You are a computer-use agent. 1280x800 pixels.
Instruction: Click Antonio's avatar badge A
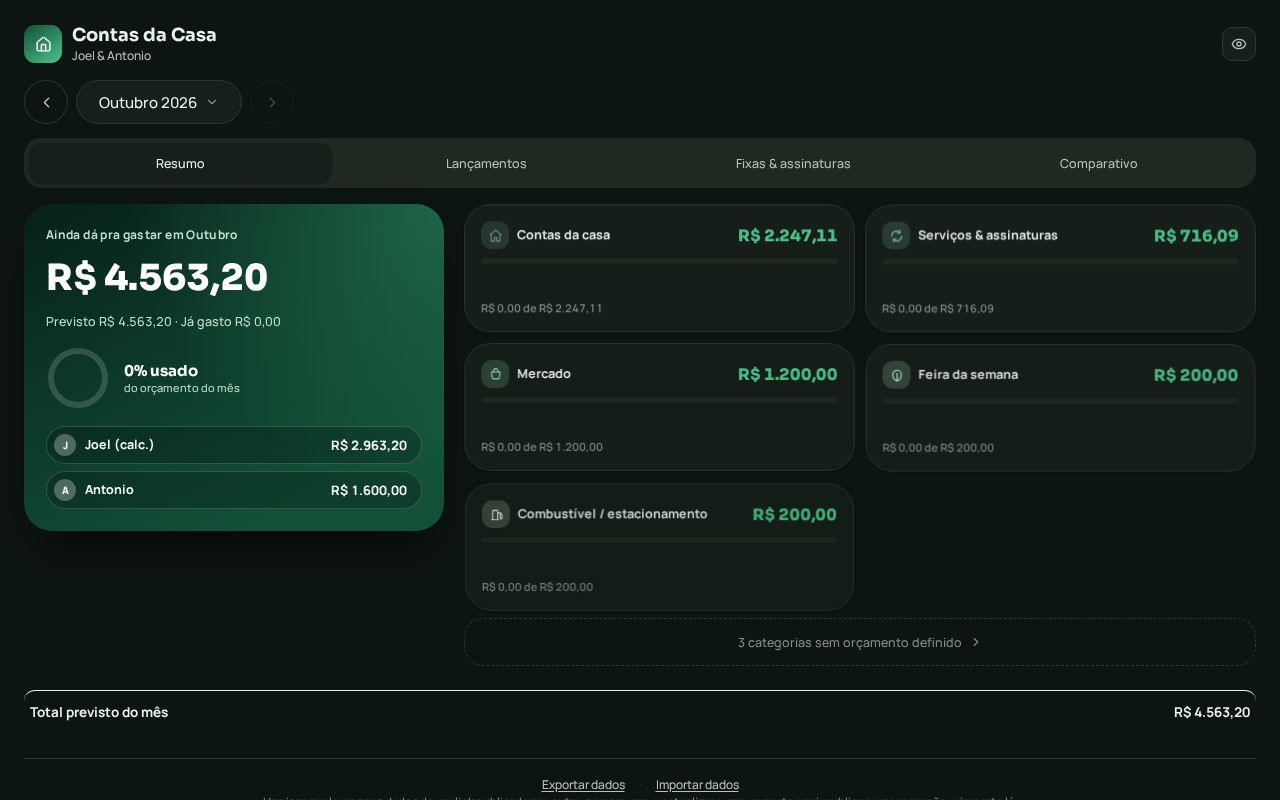(x=65, y=490)
